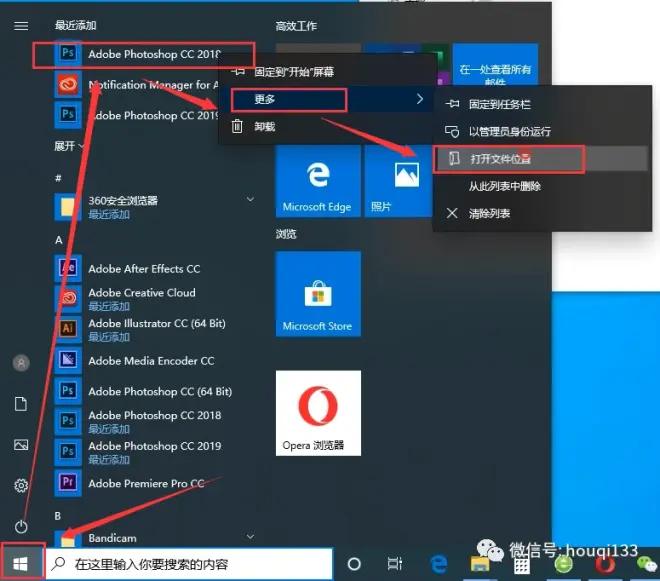Open Microsoft Edge from taskbar

(x=439, y=563)
